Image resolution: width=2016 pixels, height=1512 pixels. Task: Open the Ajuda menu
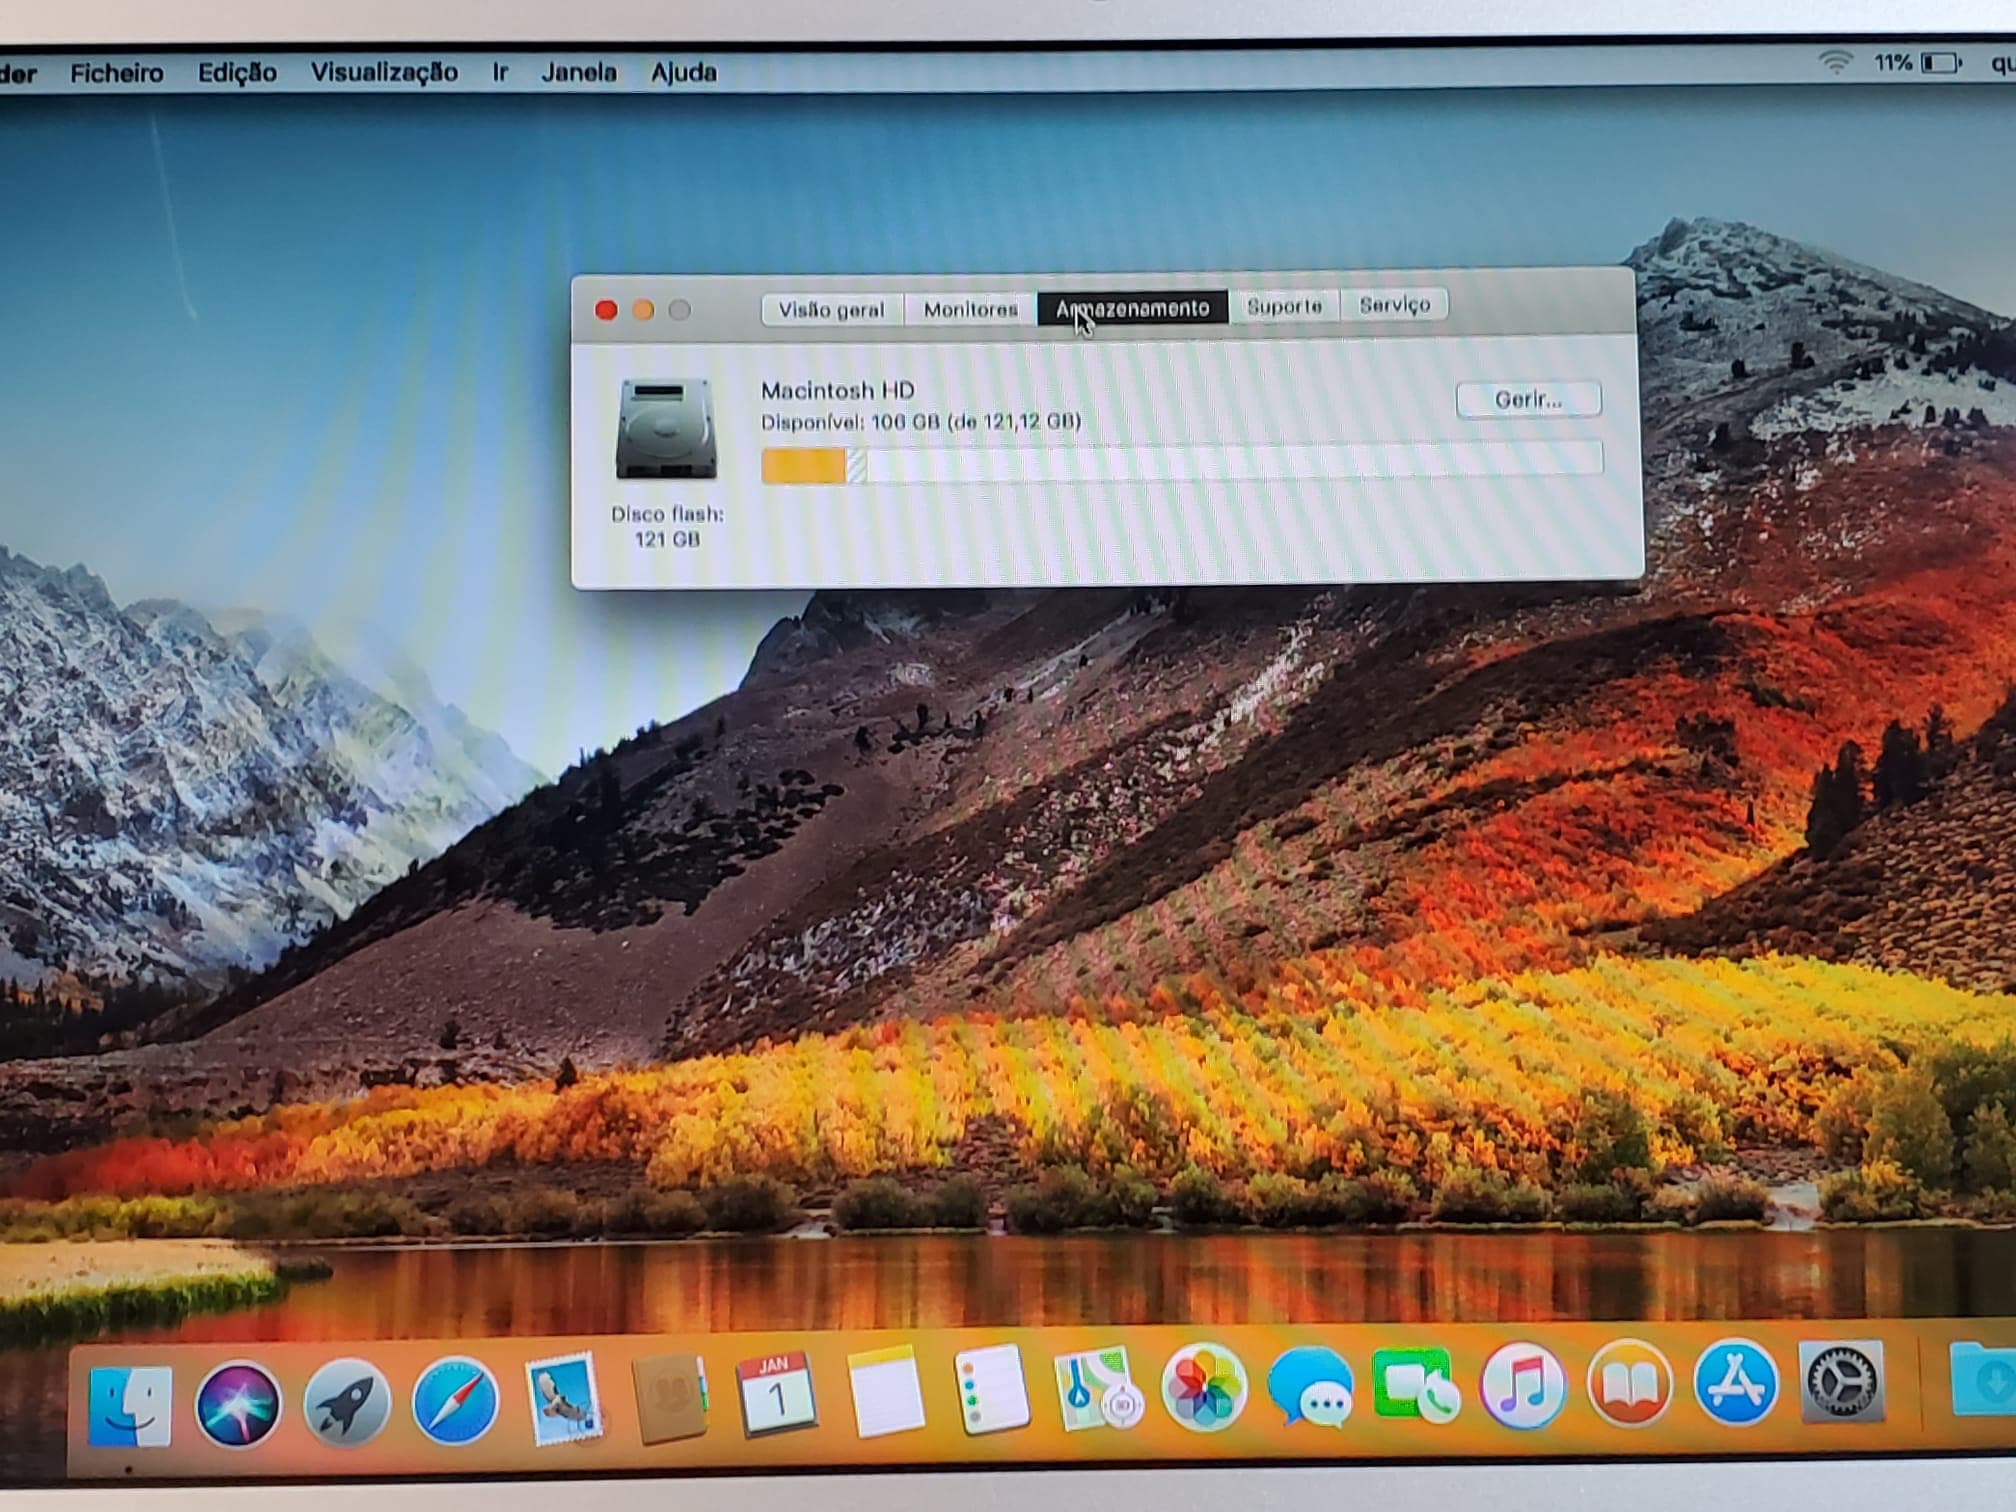[x=684, y=72]
